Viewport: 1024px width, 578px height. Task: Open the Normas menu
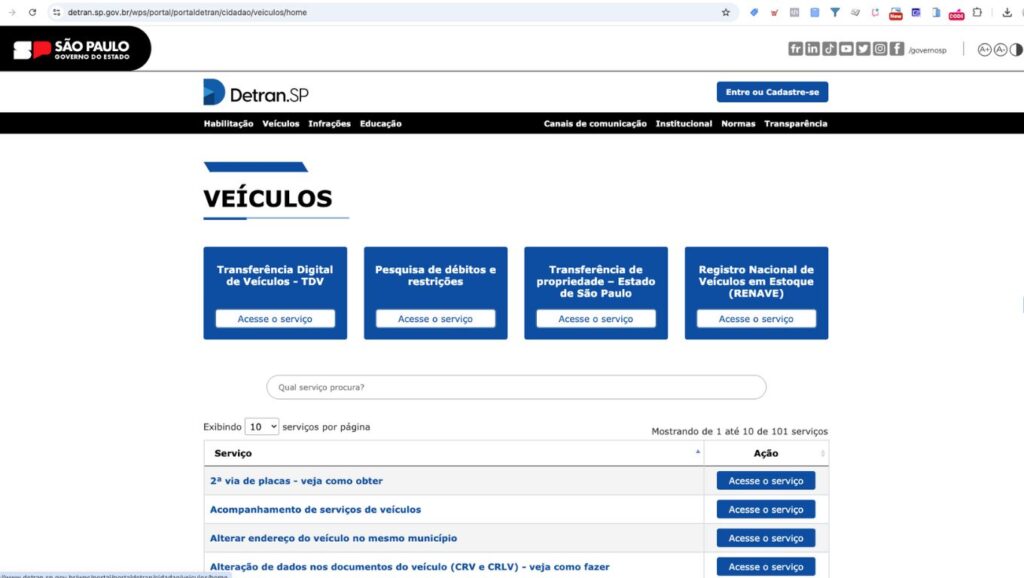pyautogui.click(x=738, y=123)
